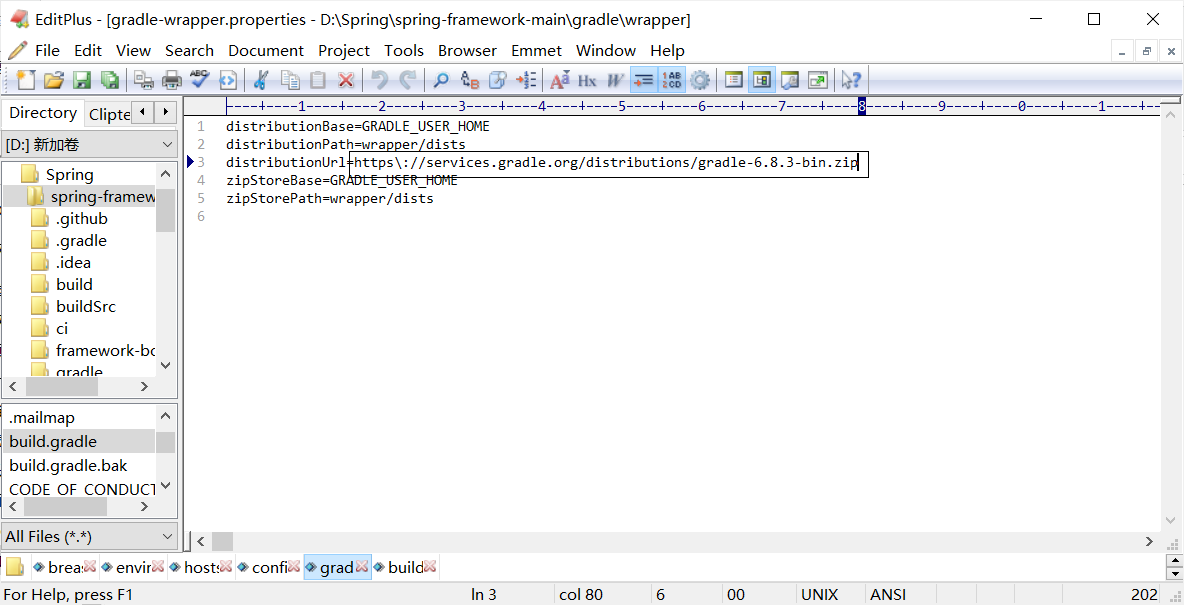1184x605 pixels.
Task: Select build.gradle.bak in file list
Action: coord(68,465)
